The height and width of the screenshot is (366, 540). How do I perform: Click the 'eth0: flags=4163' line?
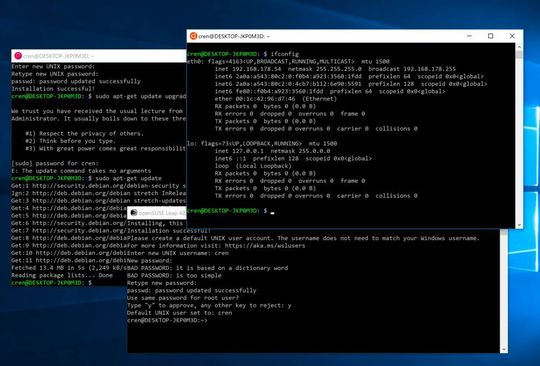pyautogui.click(x=288, y=62)
